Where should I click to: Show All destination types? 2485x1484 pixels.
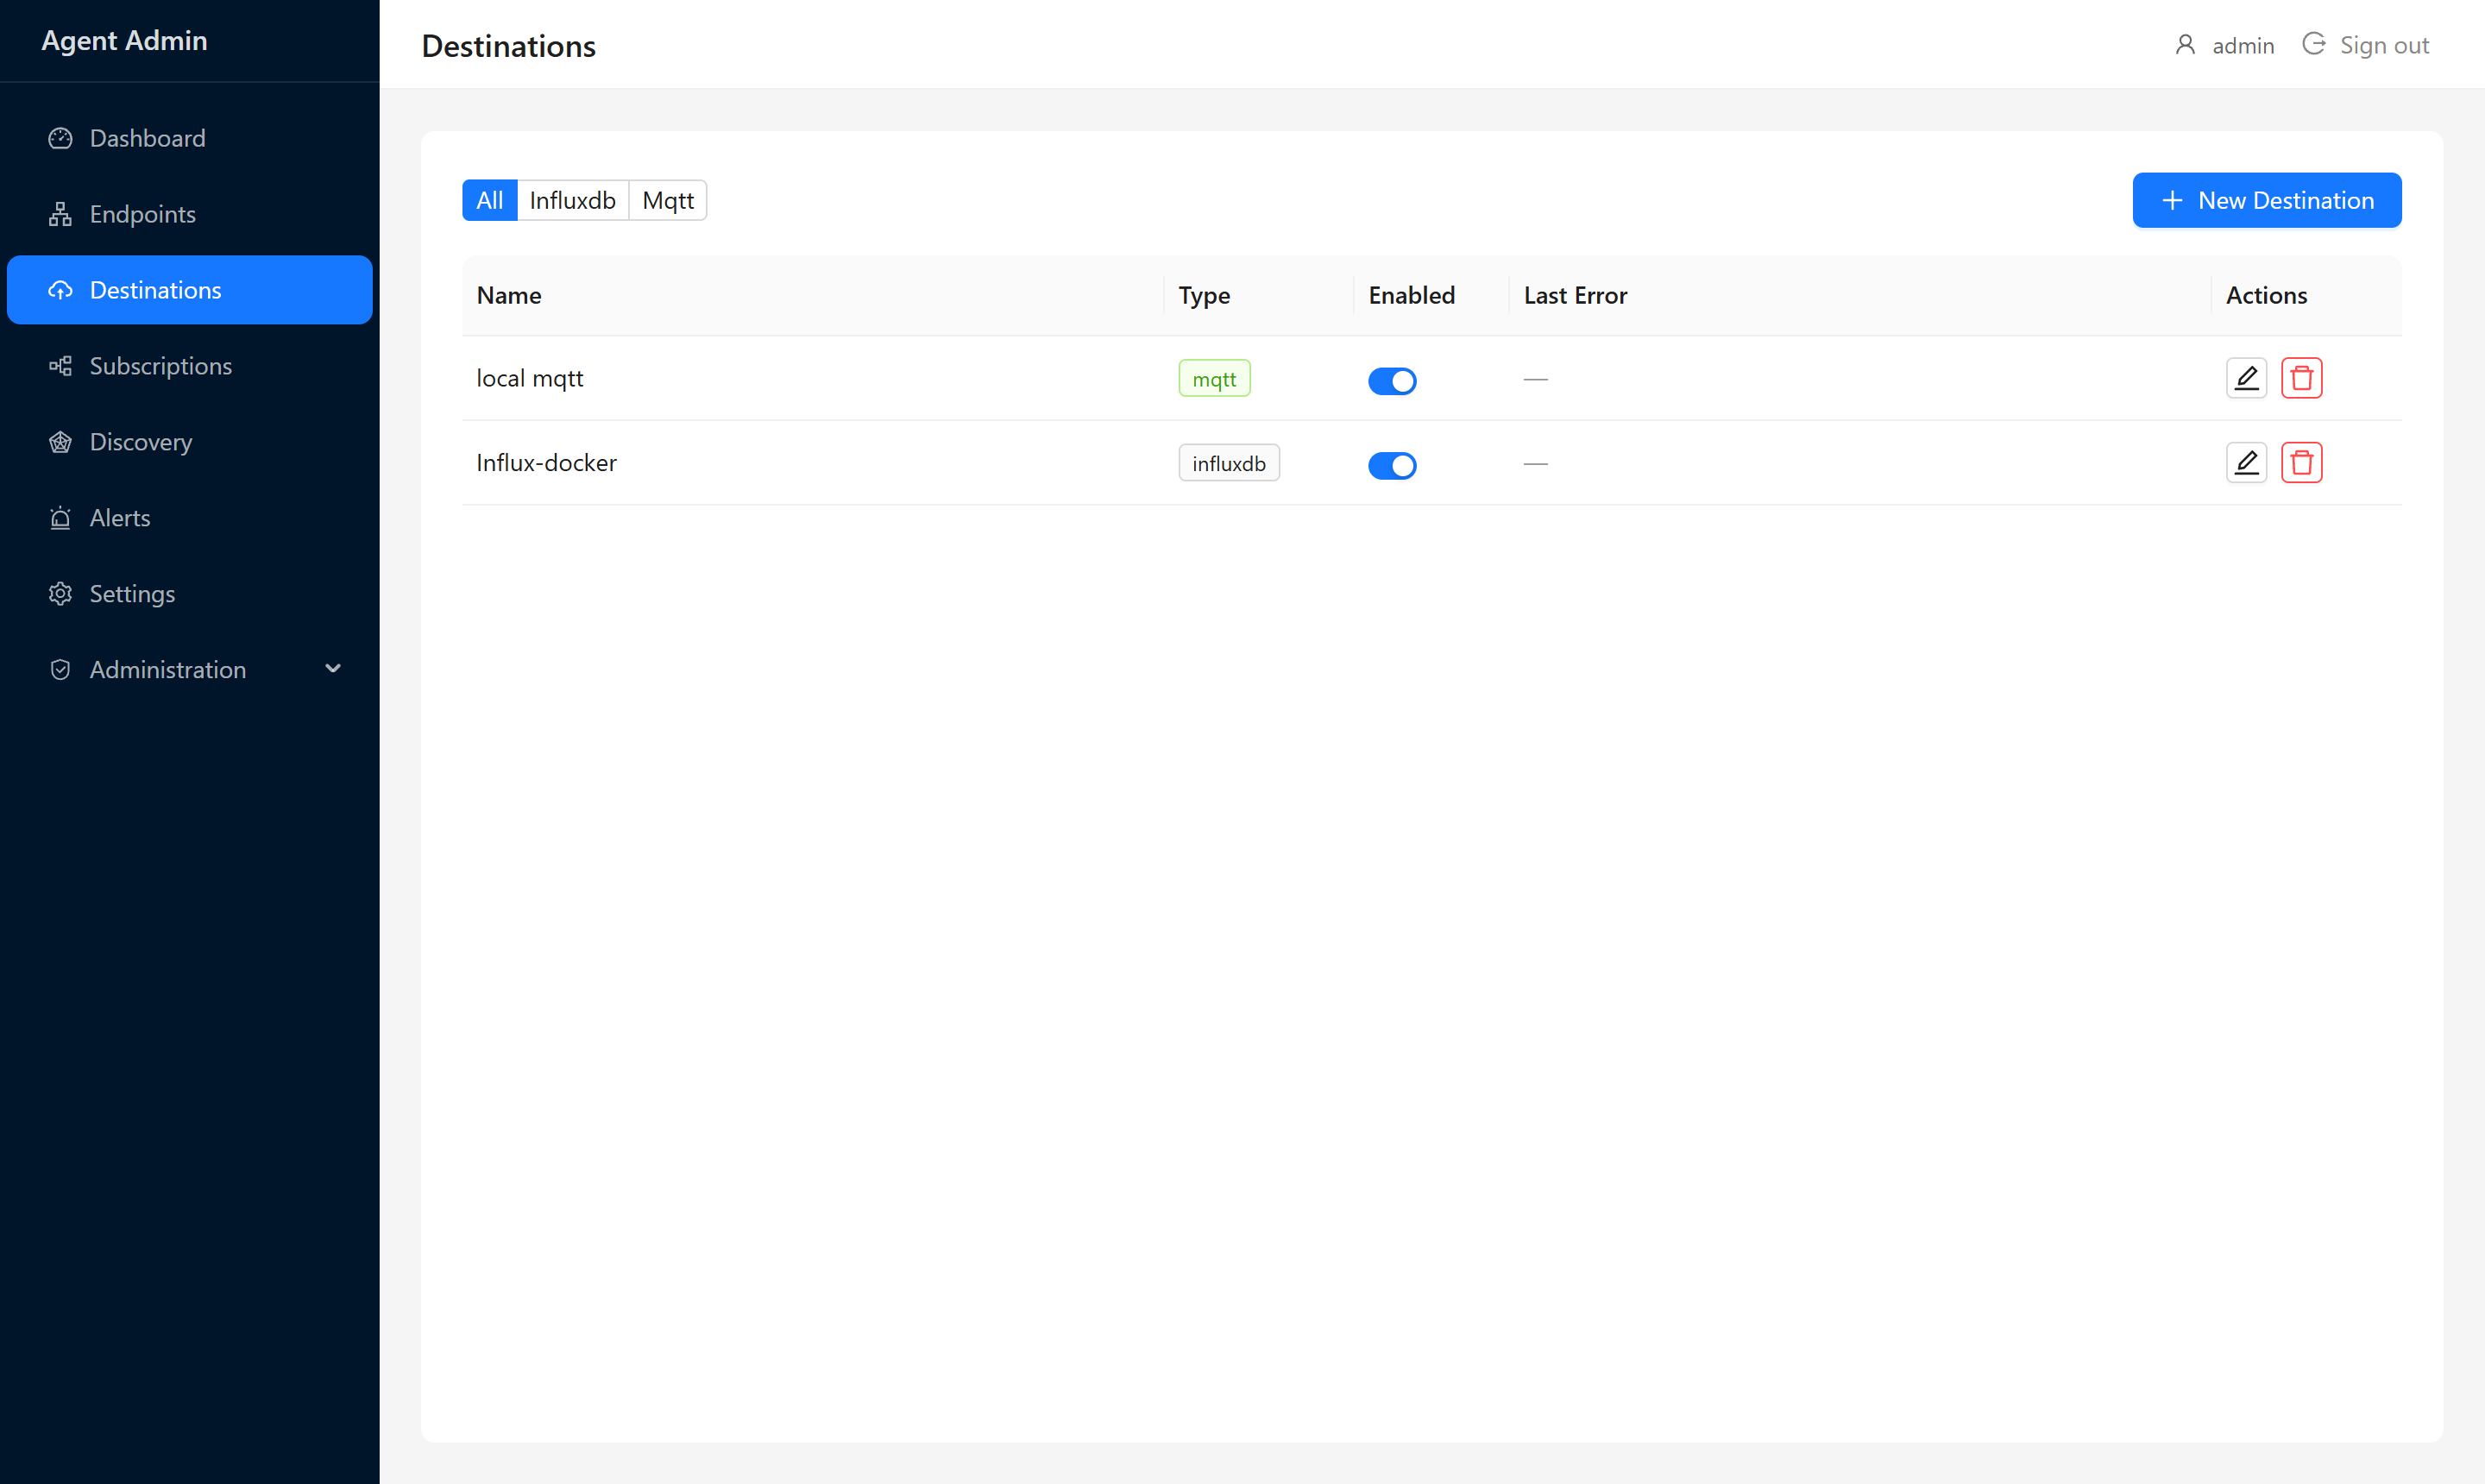tap(489, 201)
